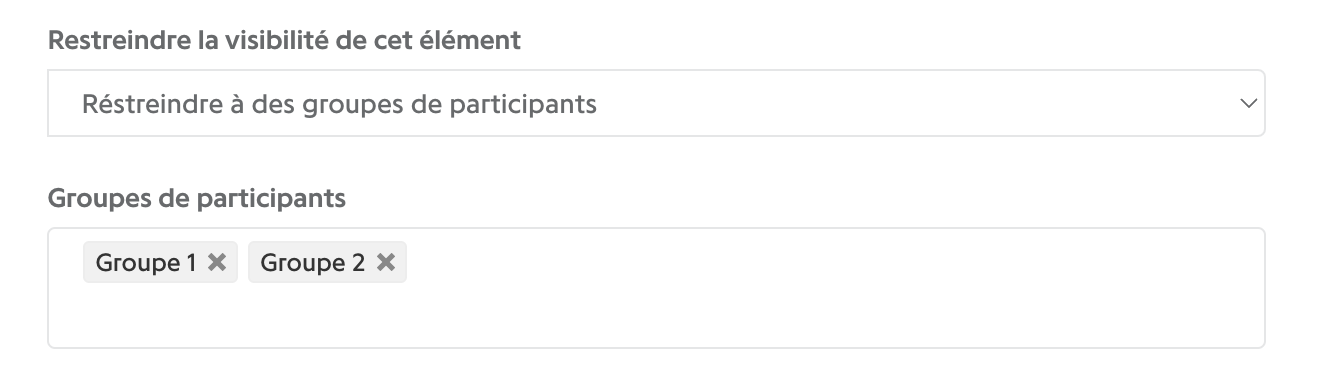Click the cross icon beside Groupe 2
Image resolution: width=1324 pixels, height=370 pixels.
386,263
